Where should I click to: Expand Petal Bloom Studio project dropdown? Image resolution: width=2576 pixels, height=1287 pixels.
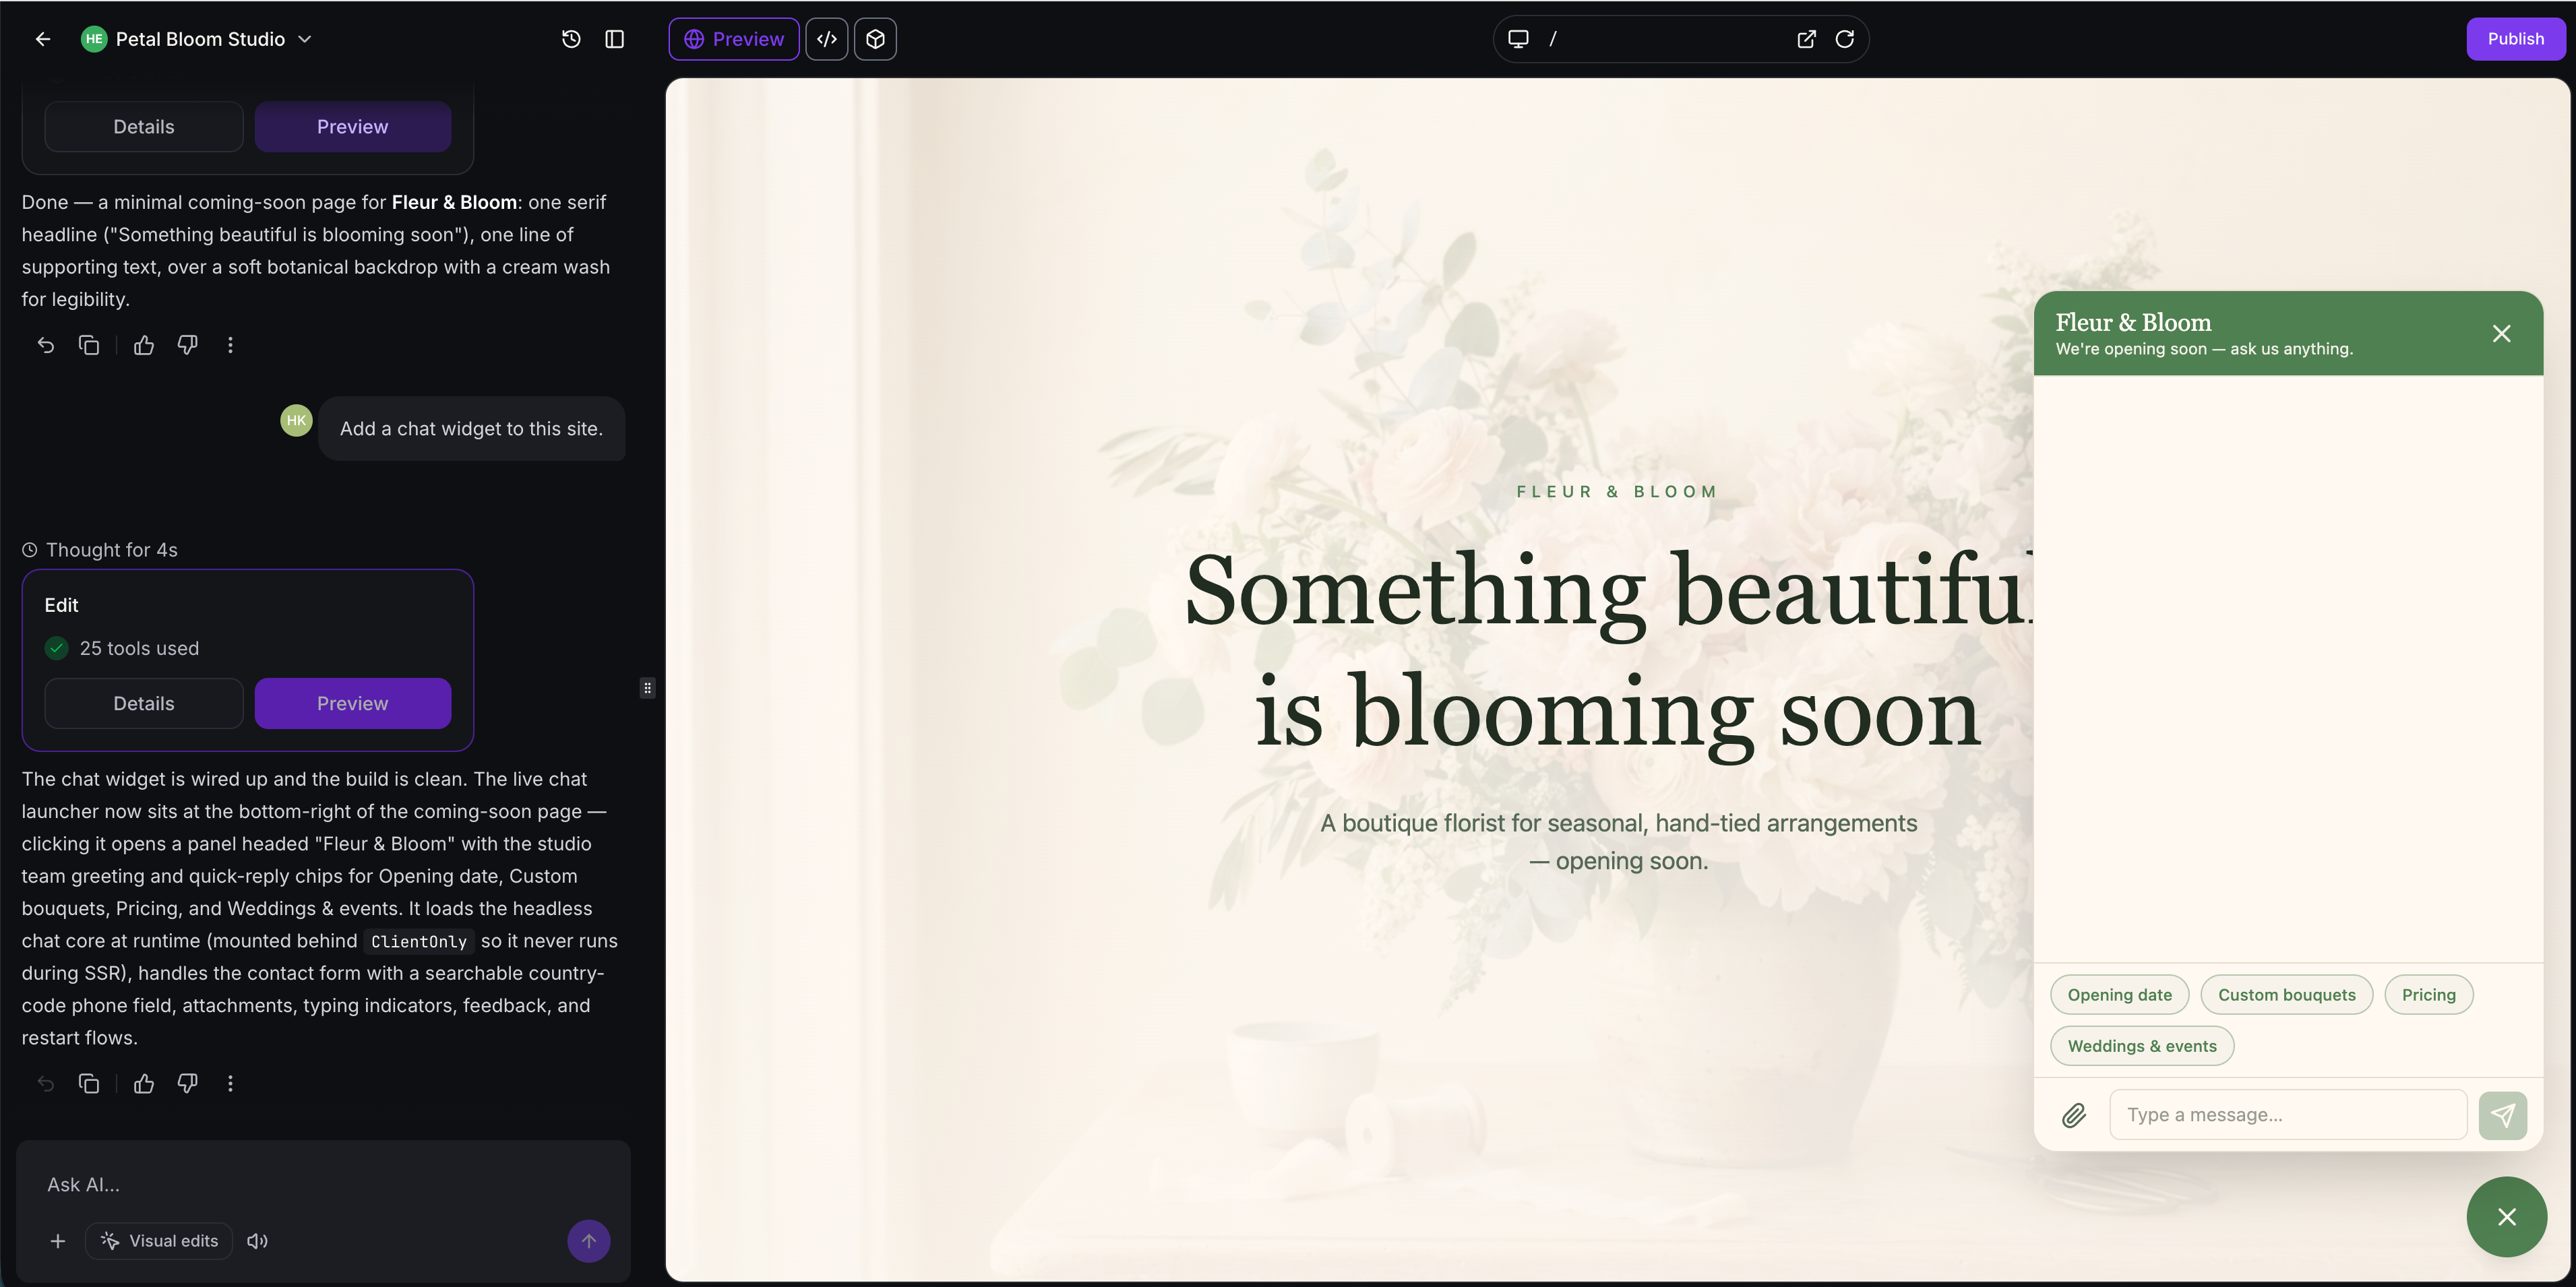tap(305, 39)
